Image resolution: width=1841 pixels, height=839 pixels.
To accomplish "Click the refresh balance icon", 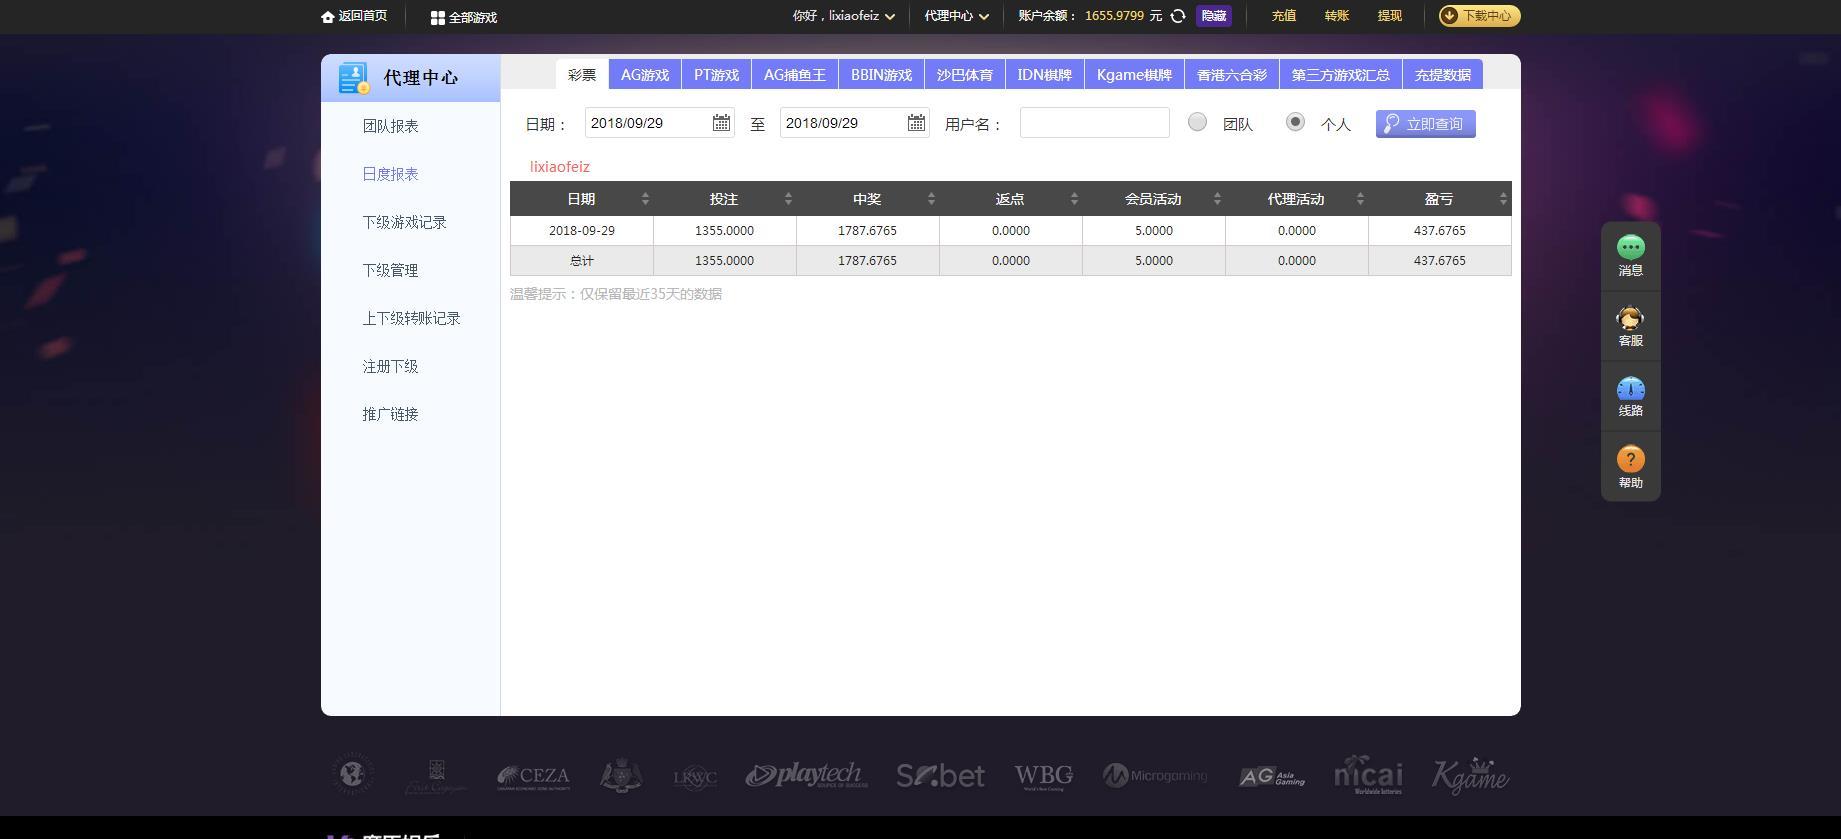I will pyautogui.click(x=1178, y=16).
